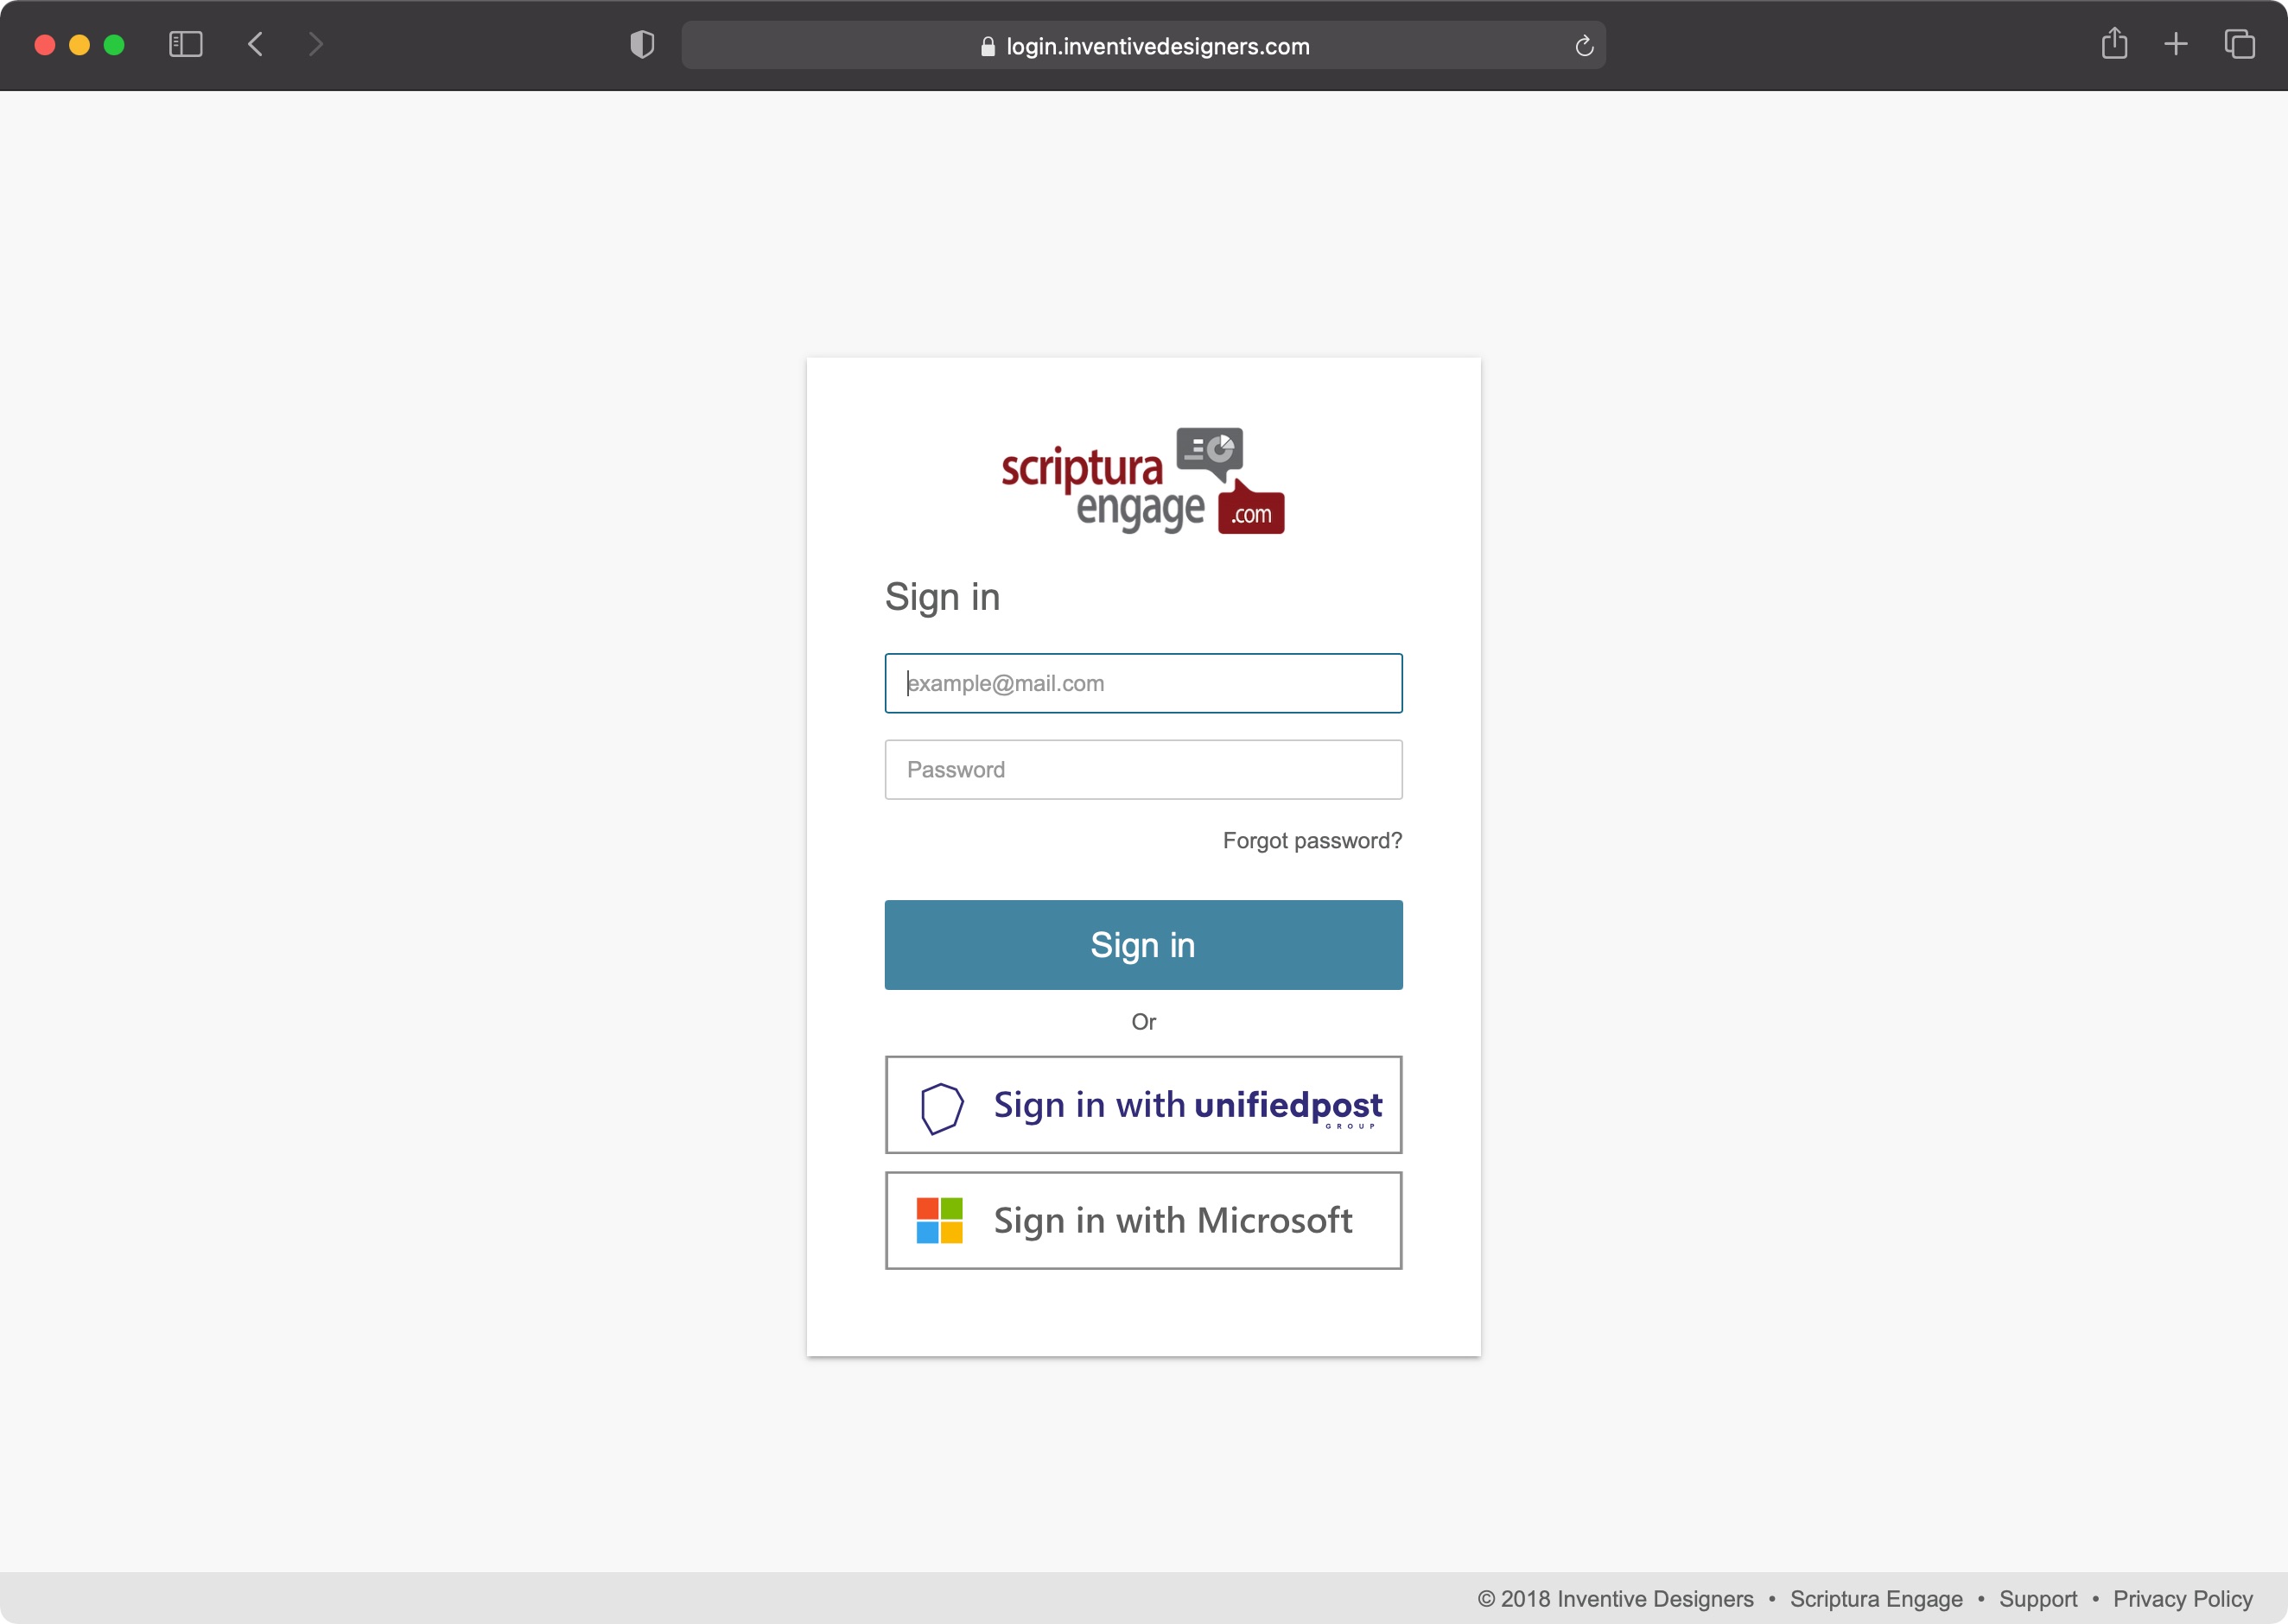Go back using the back arrow
The image size is (2288, 1624).
256,45
